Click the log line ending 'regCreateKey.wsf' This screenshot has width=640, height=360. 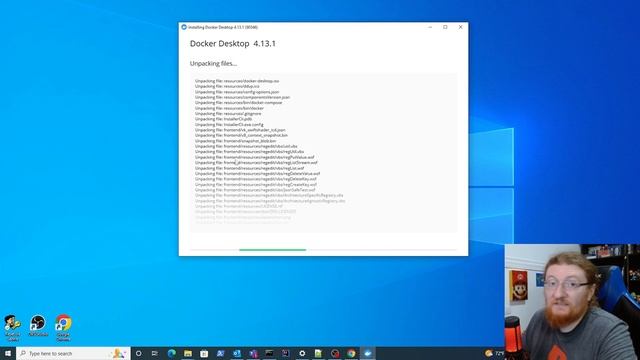click(x=256, y=184)
